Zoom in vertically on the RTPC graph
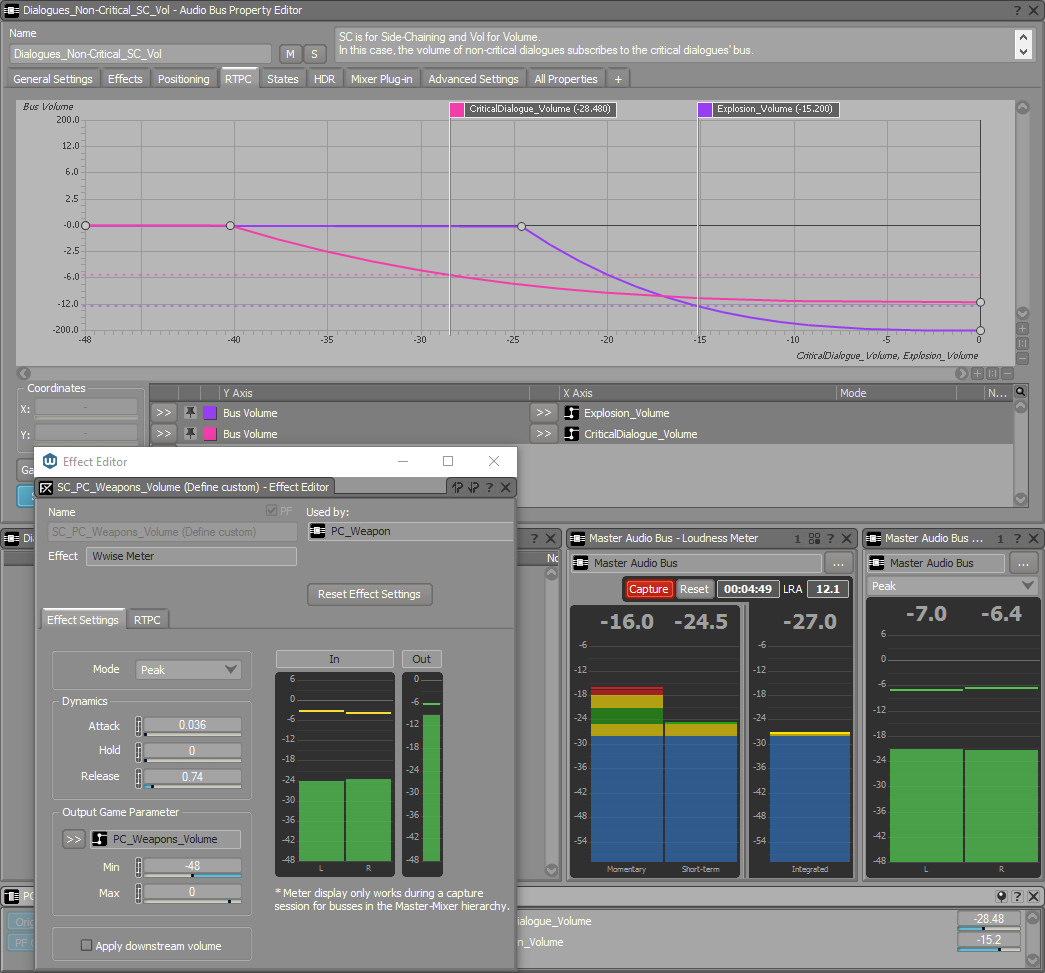Screen dimensions: 1045x973 click(x=1022, y=329)
